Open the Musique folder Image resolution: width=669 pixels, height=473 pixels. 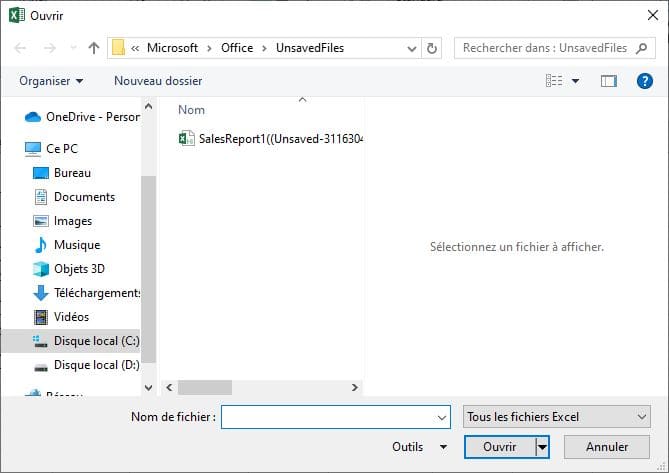point(67,245)
